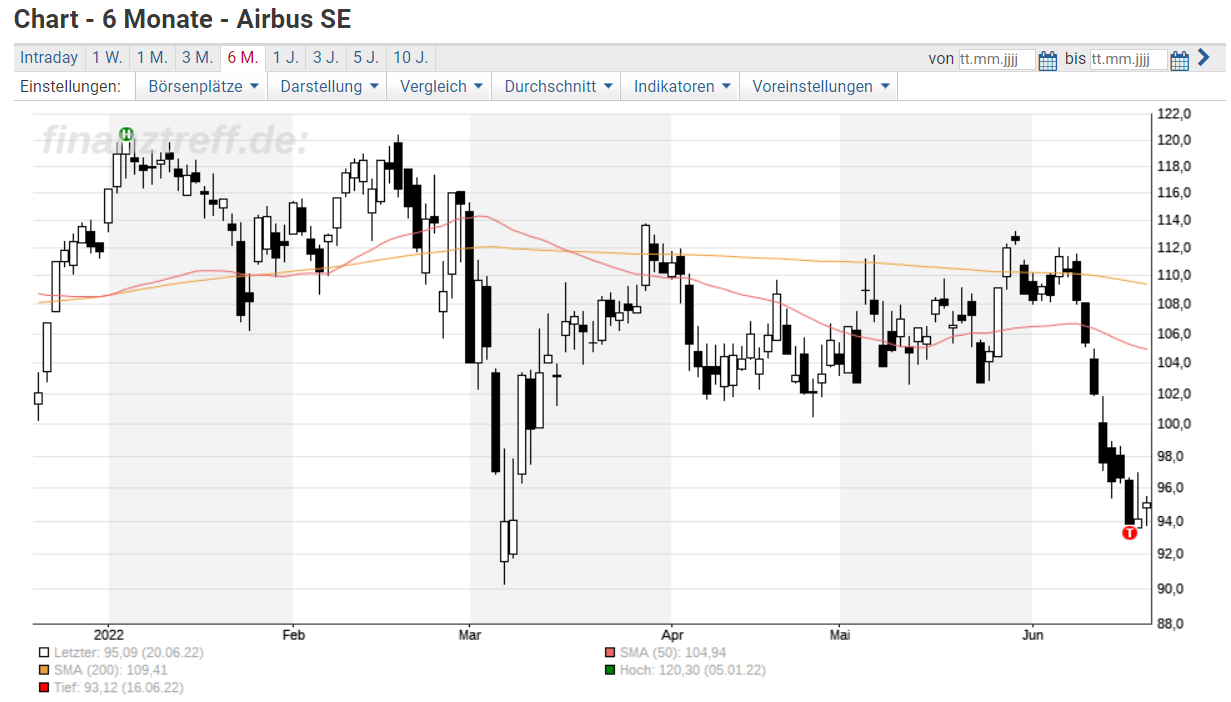1231x702 pixels.
Task: Click the 'von' start date input field
Action: pos(997,60)
